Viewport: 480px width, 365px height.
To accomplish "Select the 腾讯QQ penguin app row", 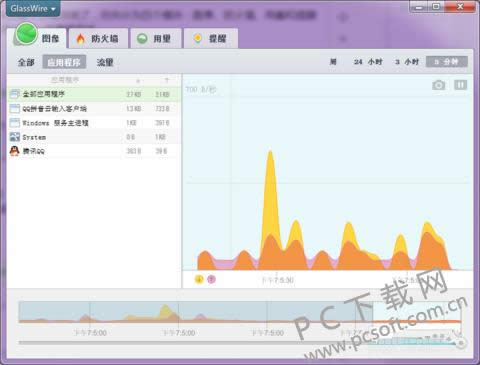I will (94, 151).
